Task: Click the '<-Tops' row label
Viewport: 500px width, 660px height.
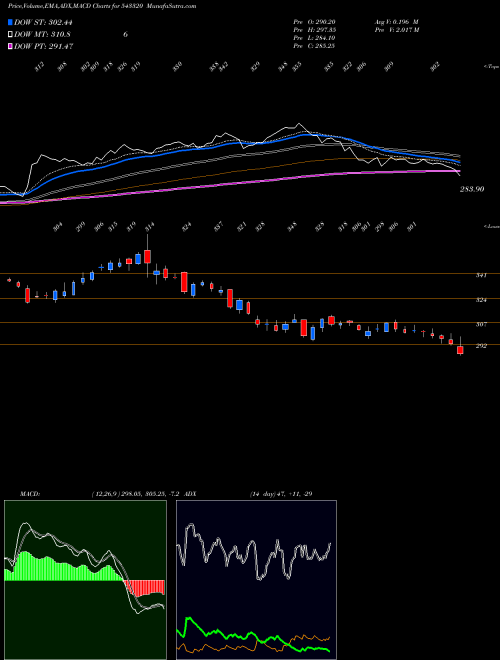Action: point(491,67)
